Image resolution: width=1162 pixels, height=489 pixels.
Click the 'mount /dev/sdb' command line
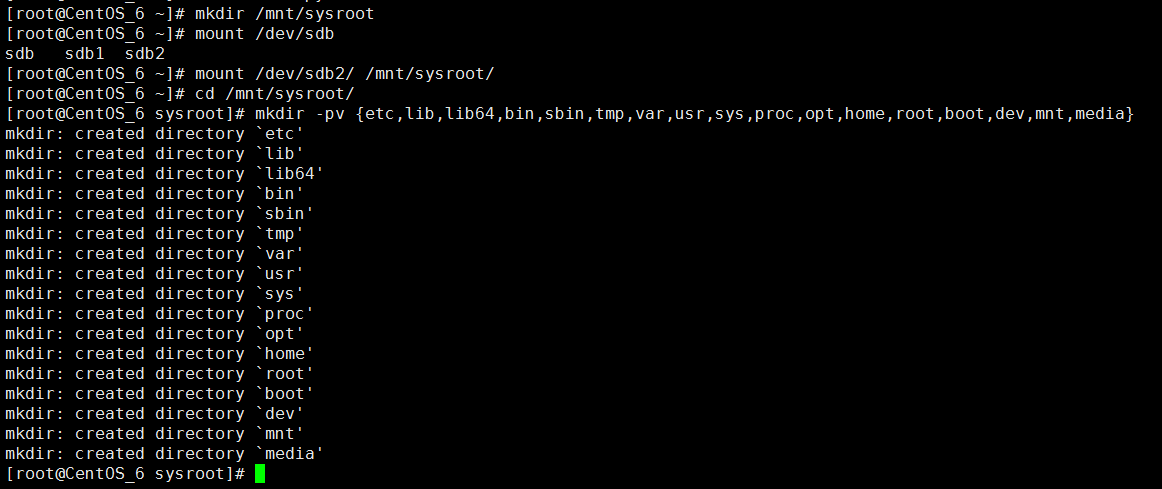pyautogui.click(x=265, y=34)
